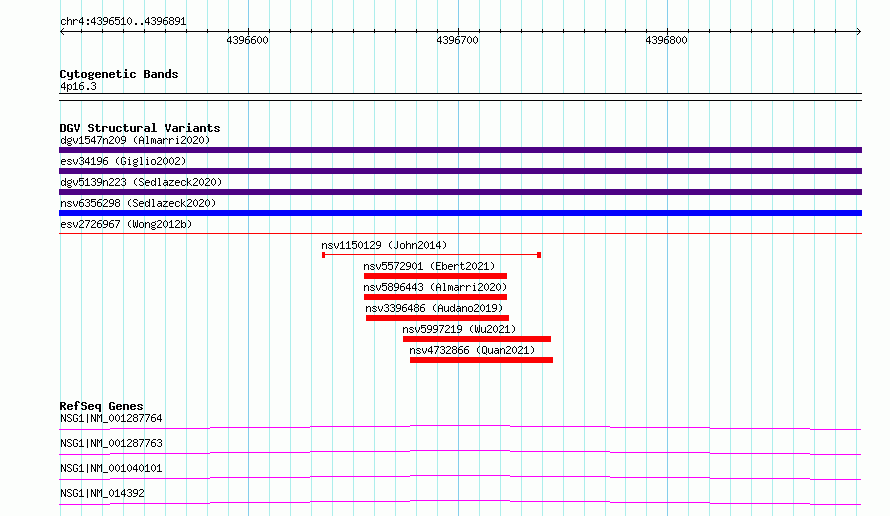Viewport: 890px width, 516px height.
Task: Select the red nsv5997219 variant bar
Action: pyautogui.click(x=477, y=339)
